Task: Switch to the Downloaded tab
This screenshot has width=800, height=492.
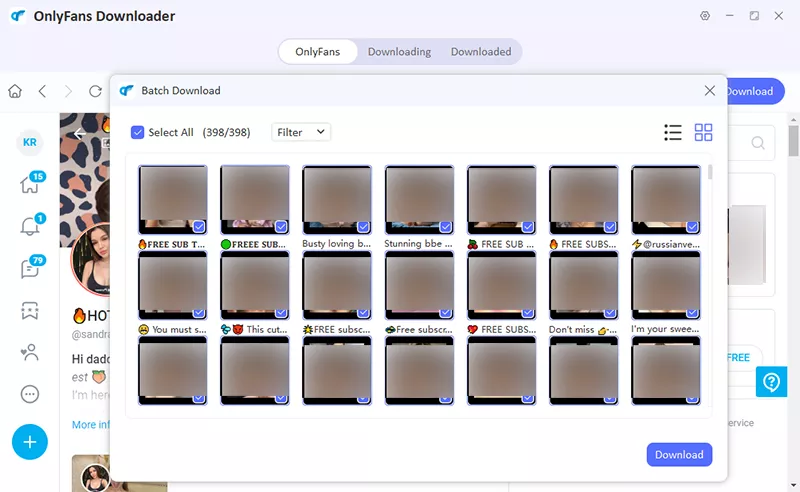Action: [481, 52]
